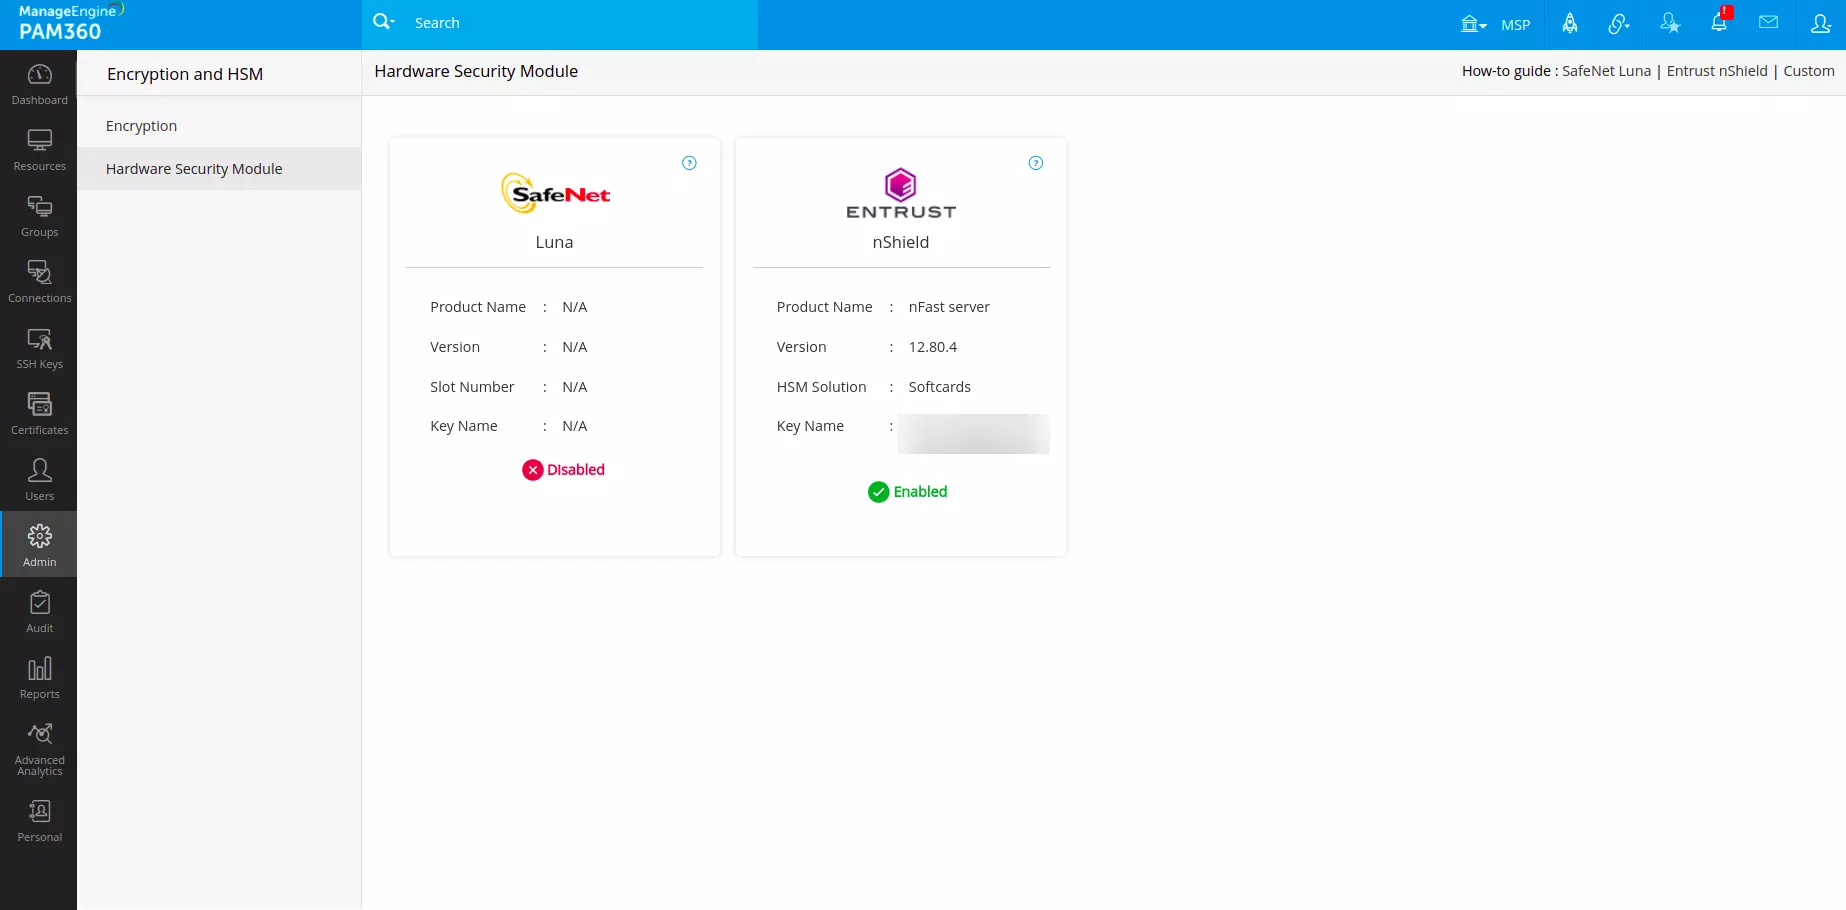Click the 'nFast server' product name value
Viewport: 1846px width, 910px height.
tap(949, 307)
